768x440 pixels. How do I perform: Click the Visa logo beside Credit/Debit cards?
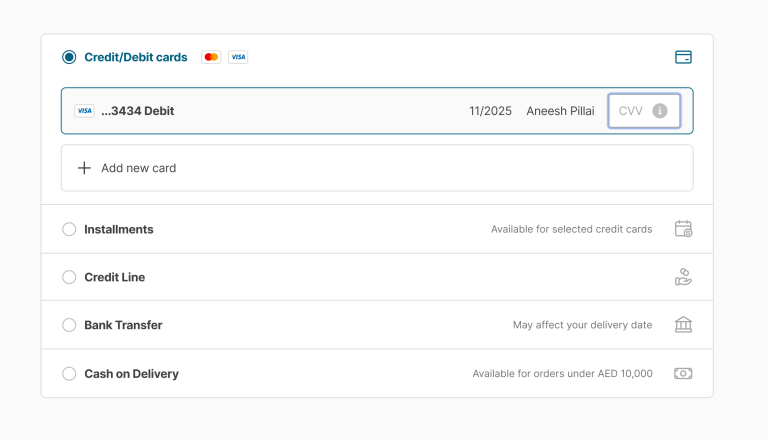point(238,57)
